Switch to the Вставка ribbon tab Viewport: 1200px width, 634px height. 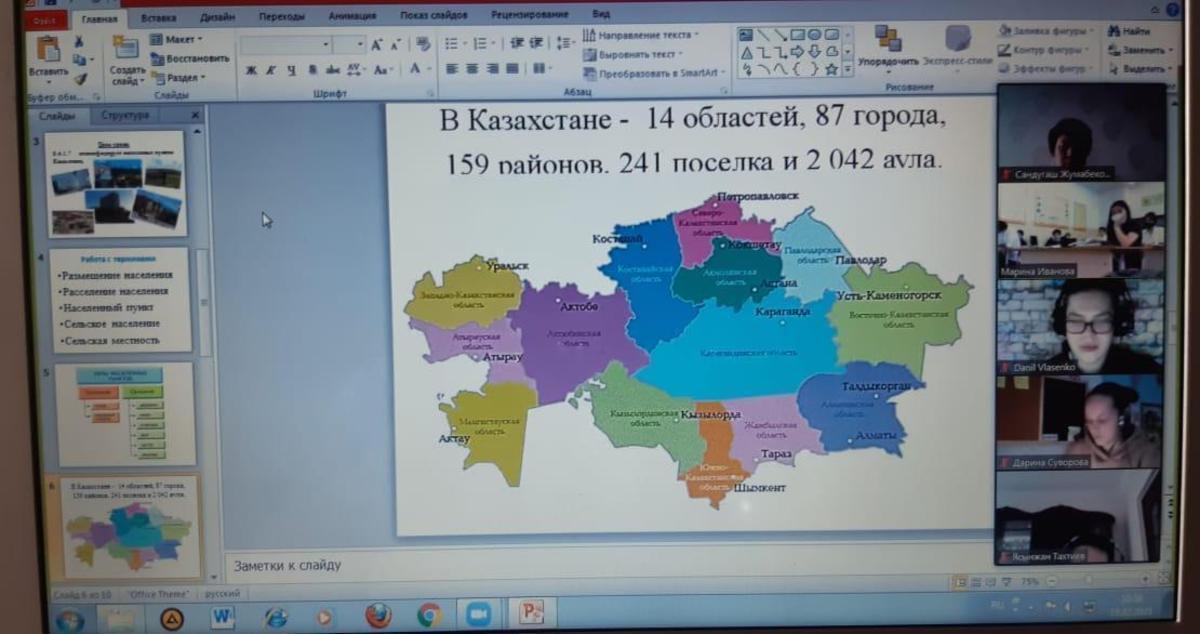(x=159, y=17)
